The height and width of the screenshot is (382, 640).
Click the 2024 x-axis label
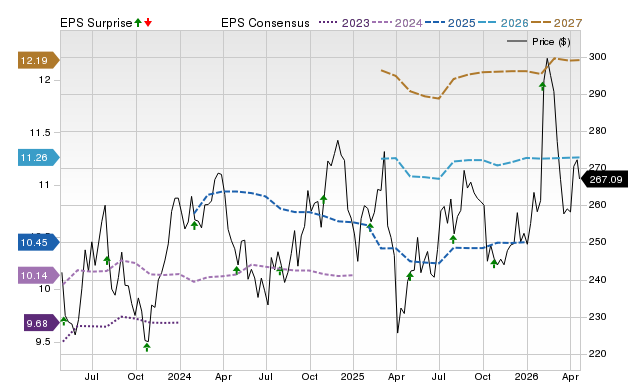(180, 376)
